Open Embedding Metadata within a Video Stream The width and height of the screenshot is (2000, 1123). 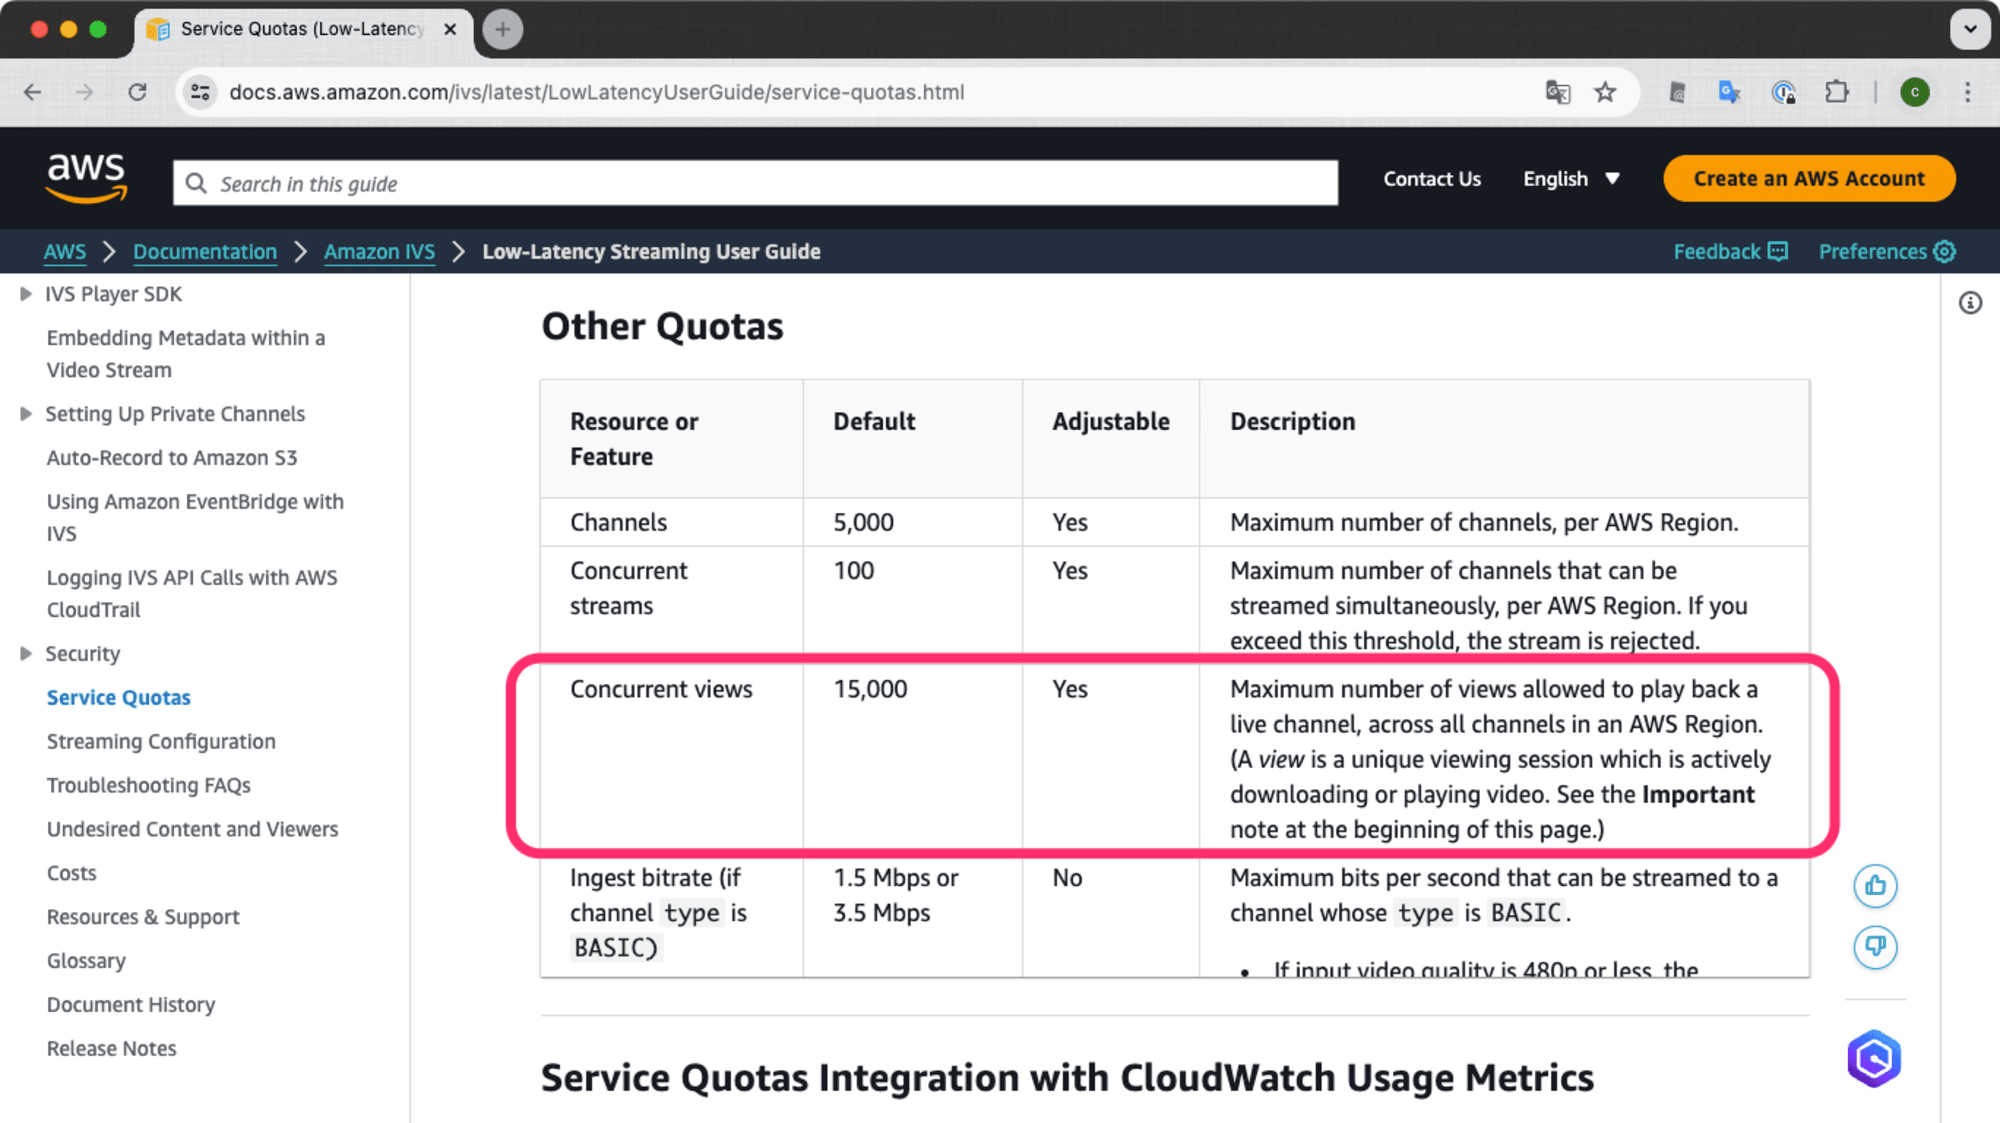tap(186, 354)
